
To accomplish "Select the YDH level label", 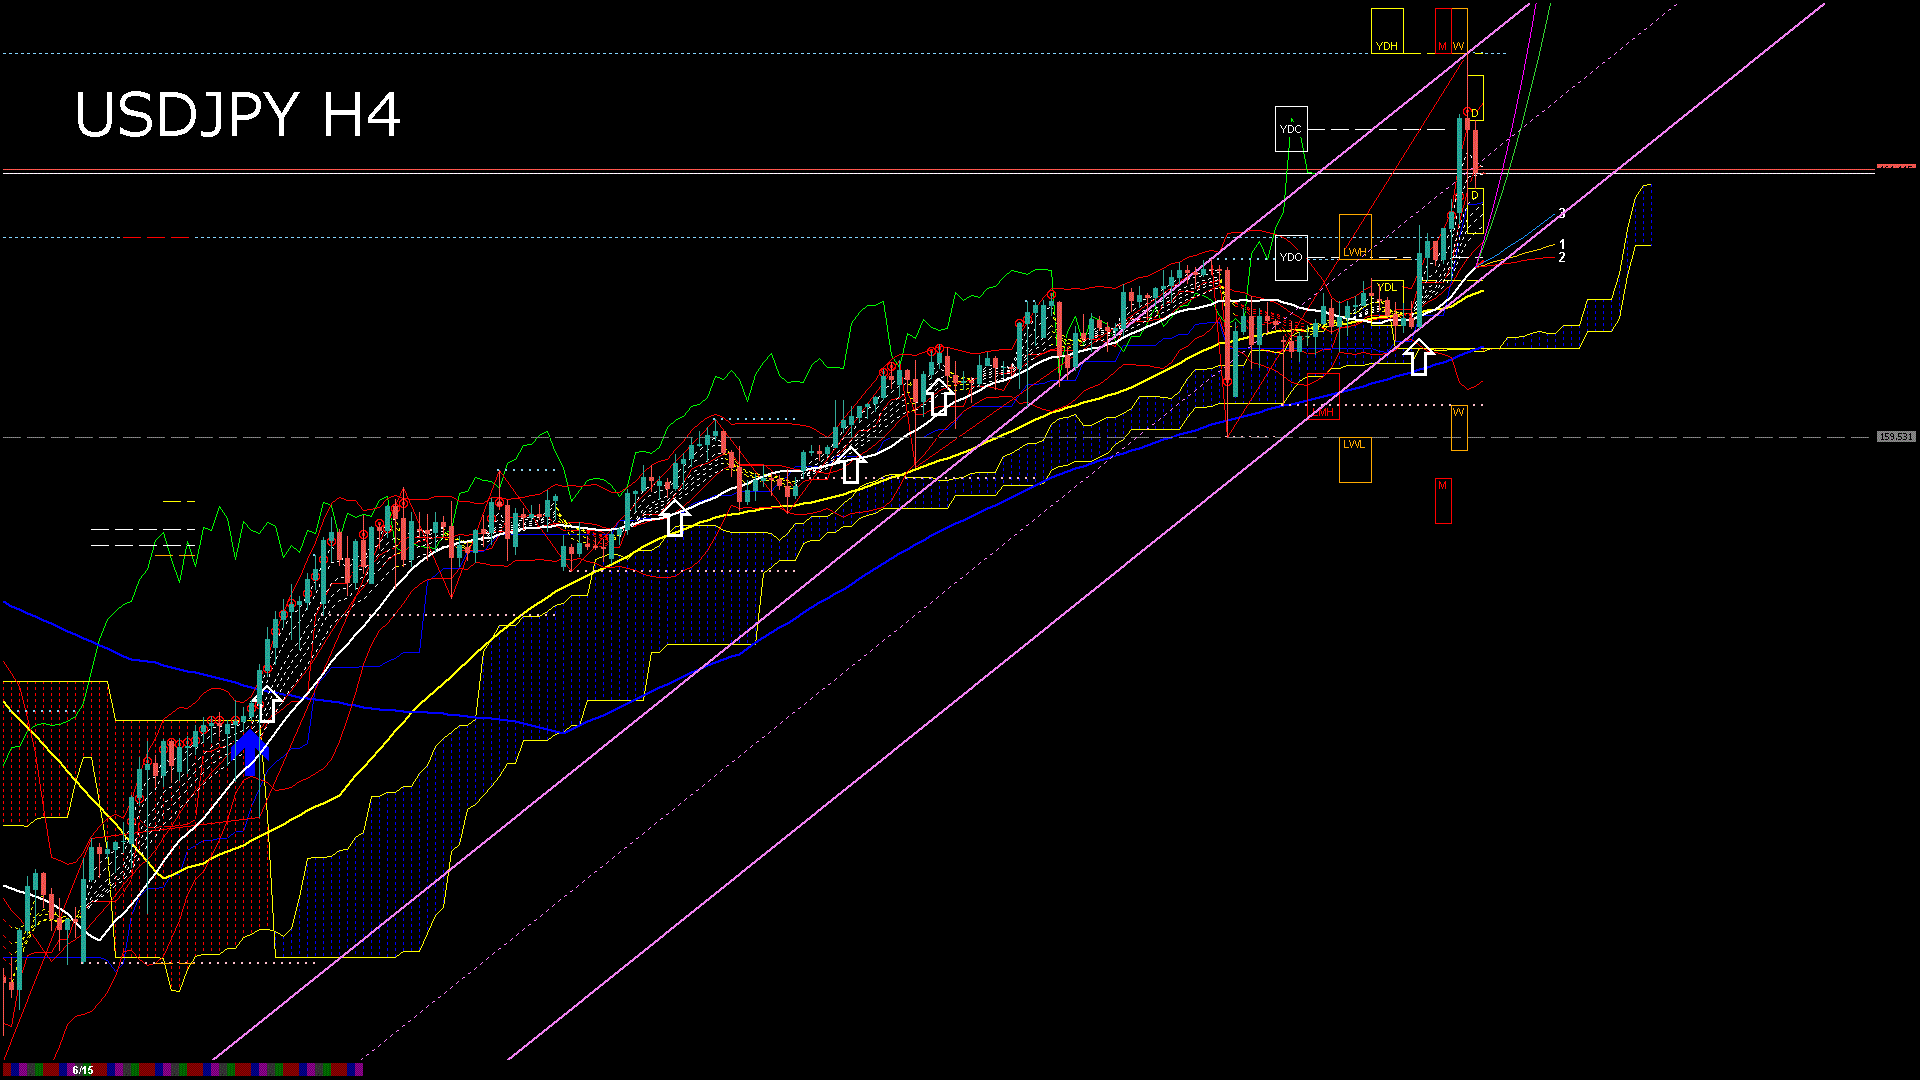I will (x=1387, y=31).
